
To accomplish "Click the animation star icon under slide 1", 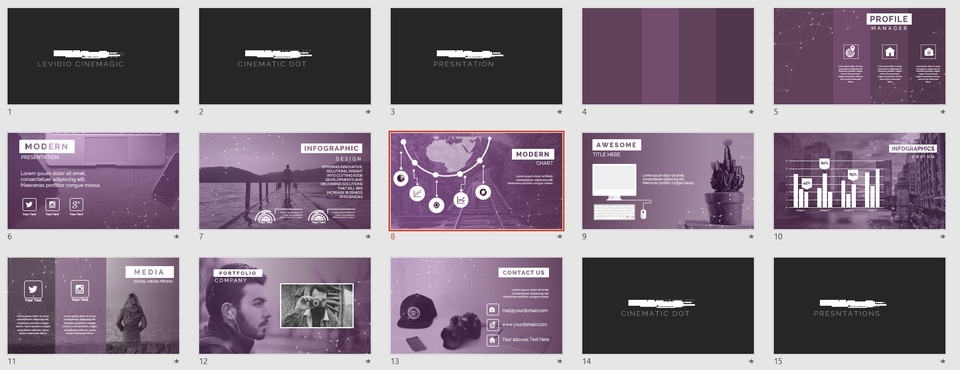I will (176, 112).
